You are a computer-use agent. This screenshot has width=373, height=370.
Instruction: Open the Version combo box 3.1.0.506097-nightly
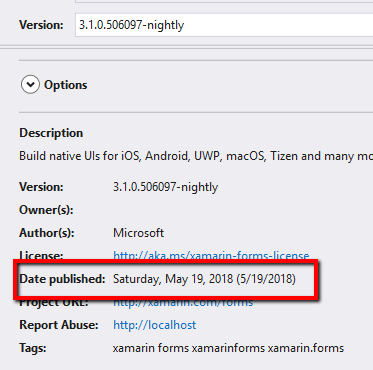pos(224,25)
